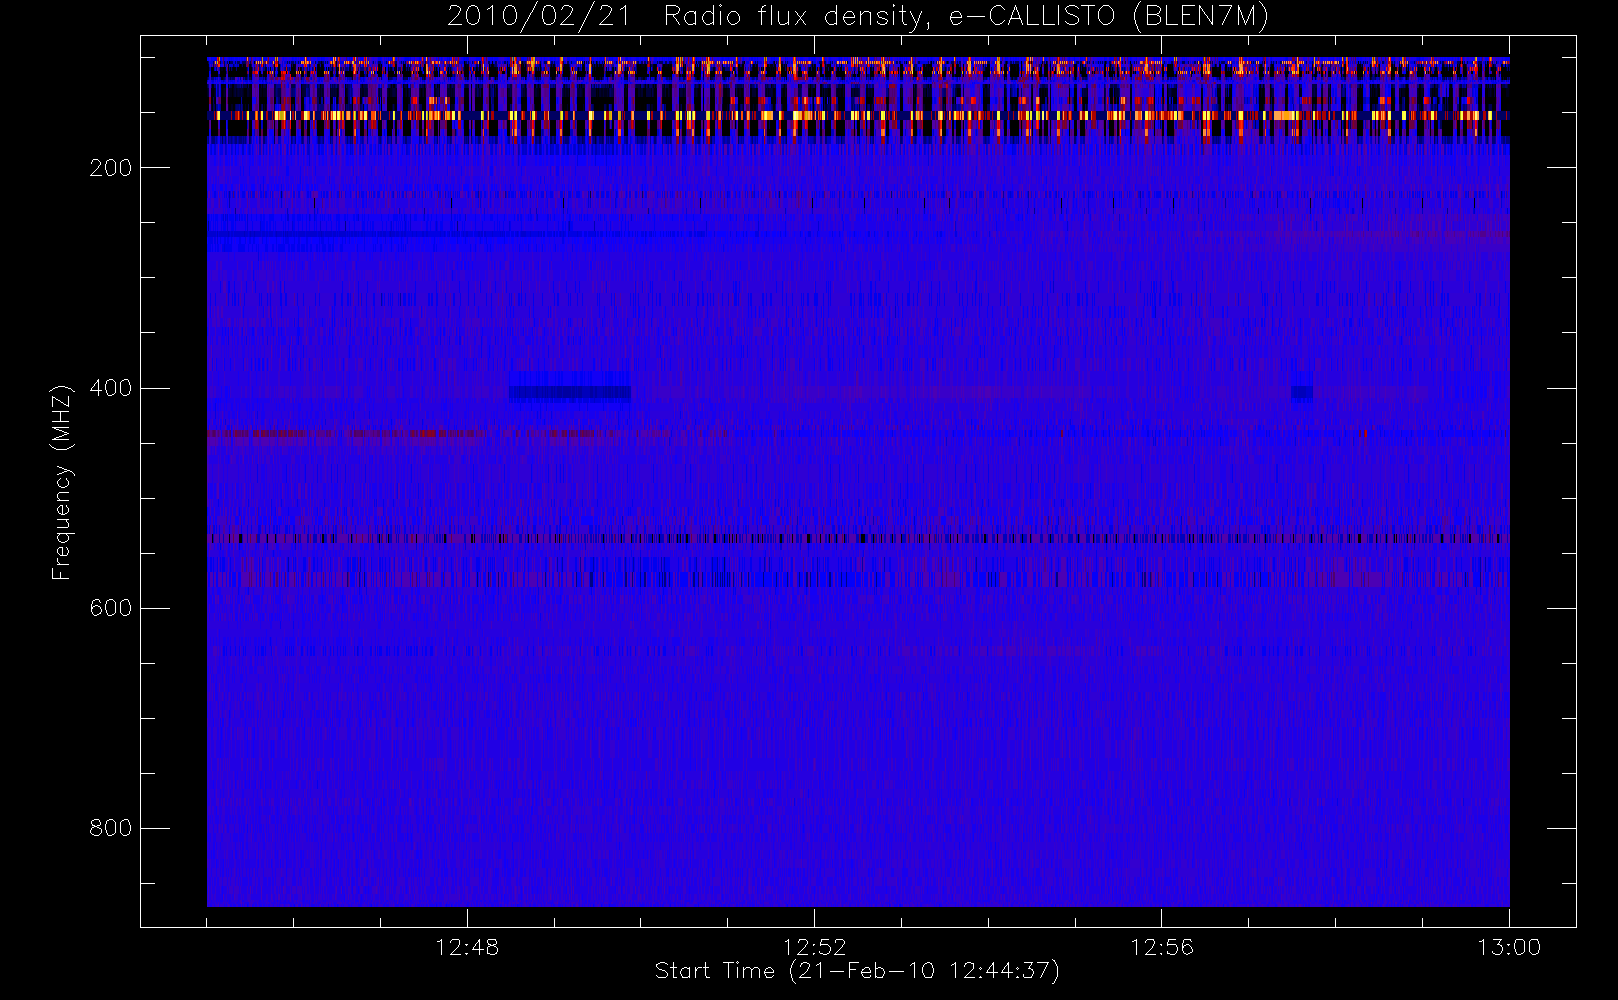The width and height of the screenshot is (1618, 1000).
Task: Click the 'Start Time (21-Feb-10 12:44:37)' label
Action: pos(857,971)
